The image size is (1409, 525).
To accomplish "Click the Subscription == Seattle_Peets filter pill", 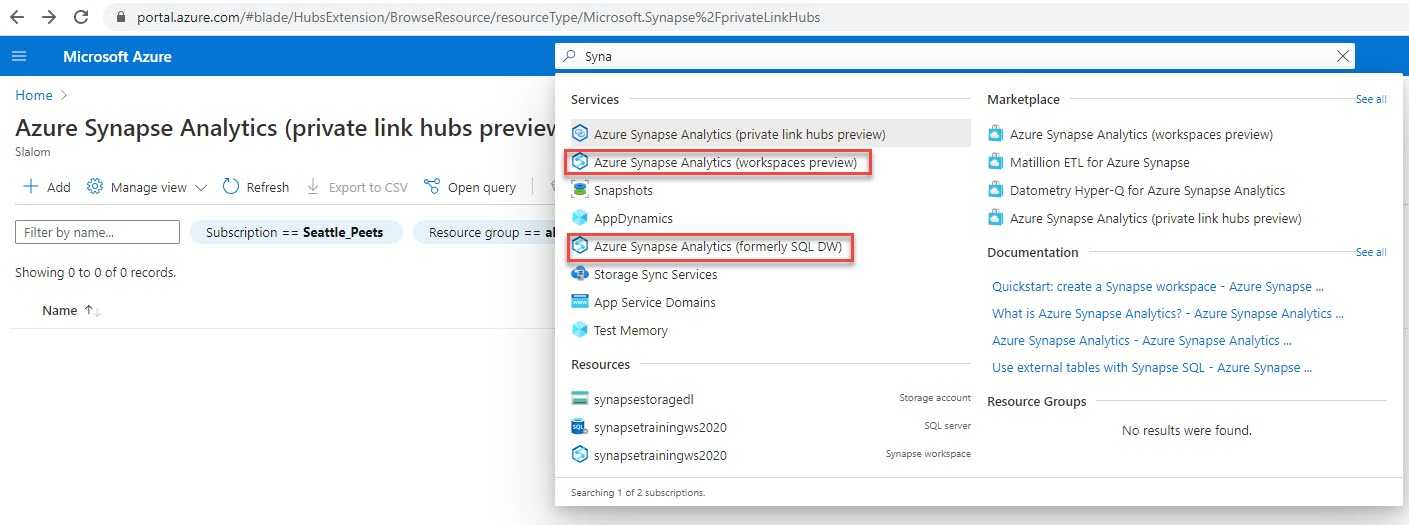I will point(295,232).
